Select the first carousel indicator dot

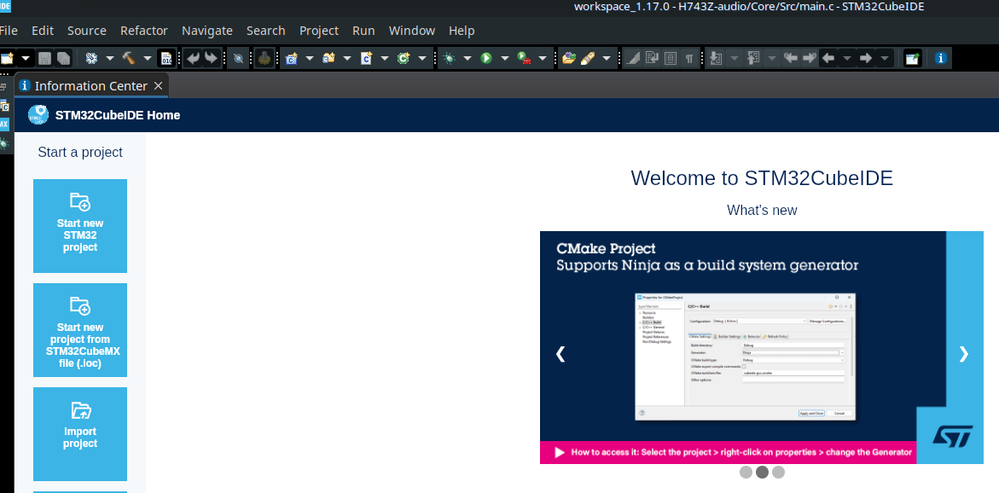tap(746, 472)
